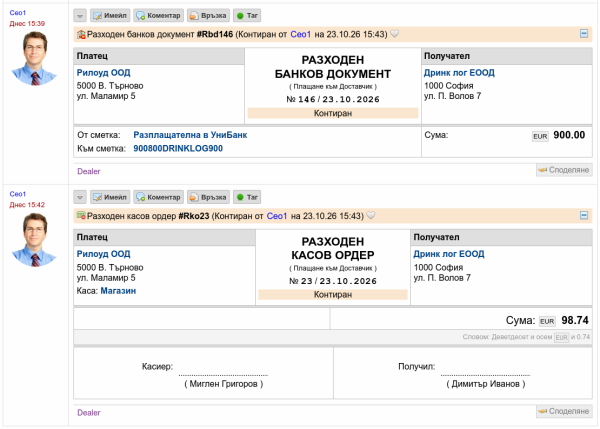Screen dimensions: 600x429
Task: Click Таг button above cash order Rko23
Action: pyautogui.click(x=247, y=197)
